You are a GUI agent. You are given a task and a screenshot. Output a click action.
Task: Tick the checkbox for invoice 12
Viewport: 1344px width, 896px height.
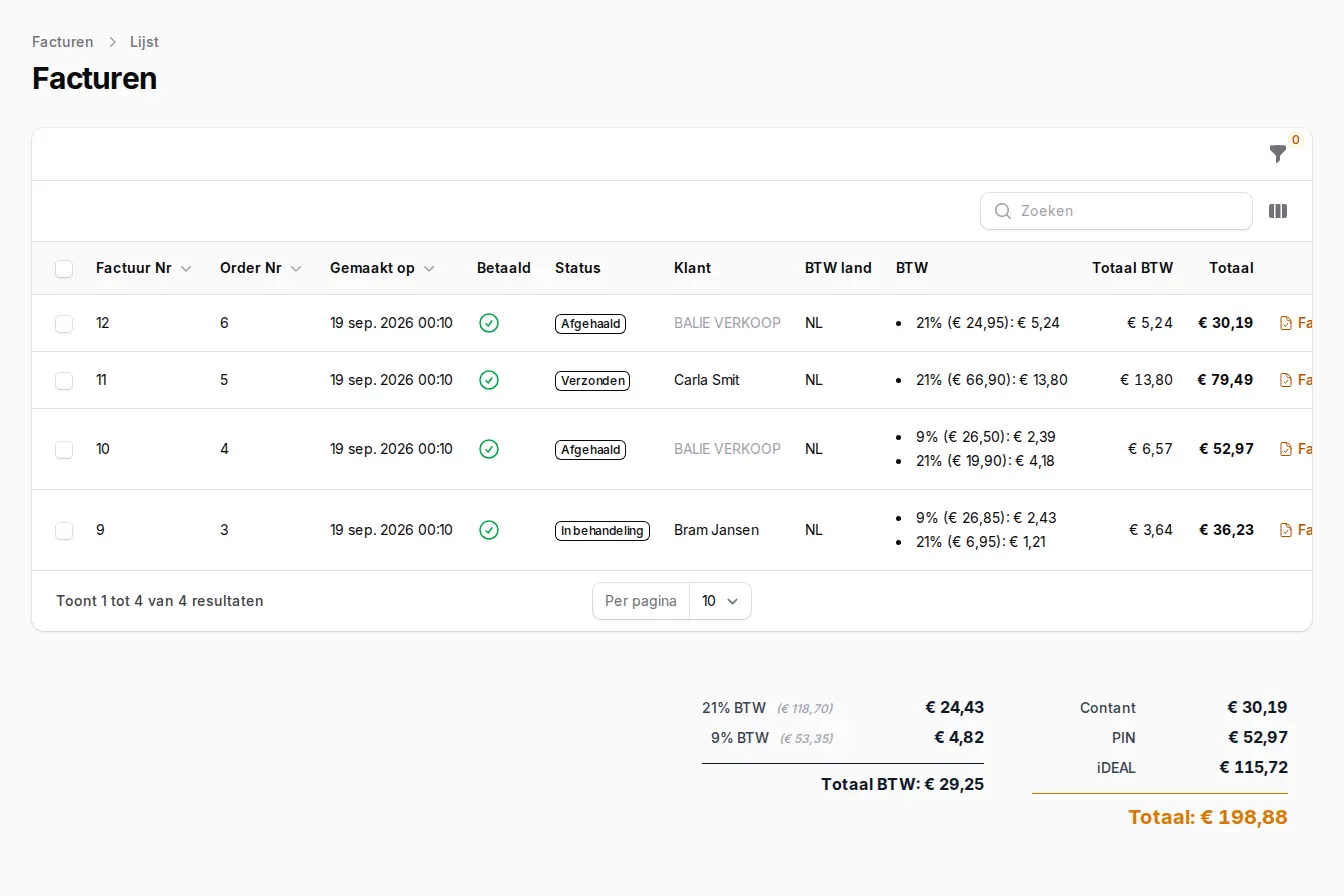click(64, 323)
